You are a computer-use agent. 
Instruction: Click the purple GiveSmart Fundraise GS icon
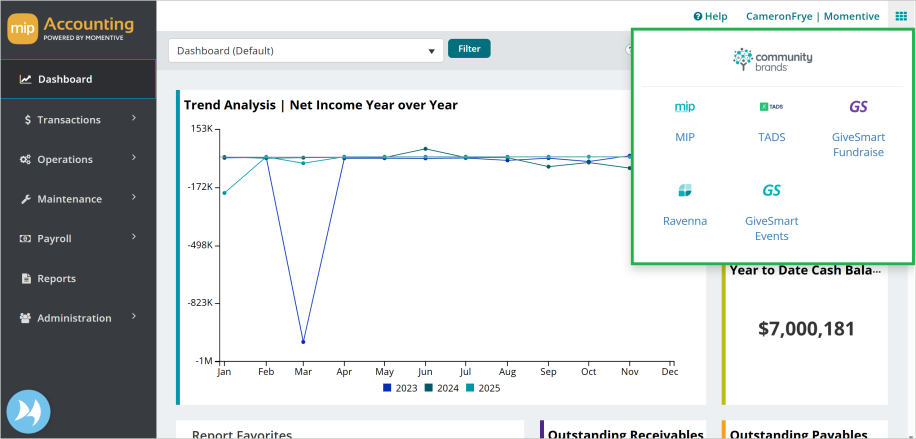(858, 107)
